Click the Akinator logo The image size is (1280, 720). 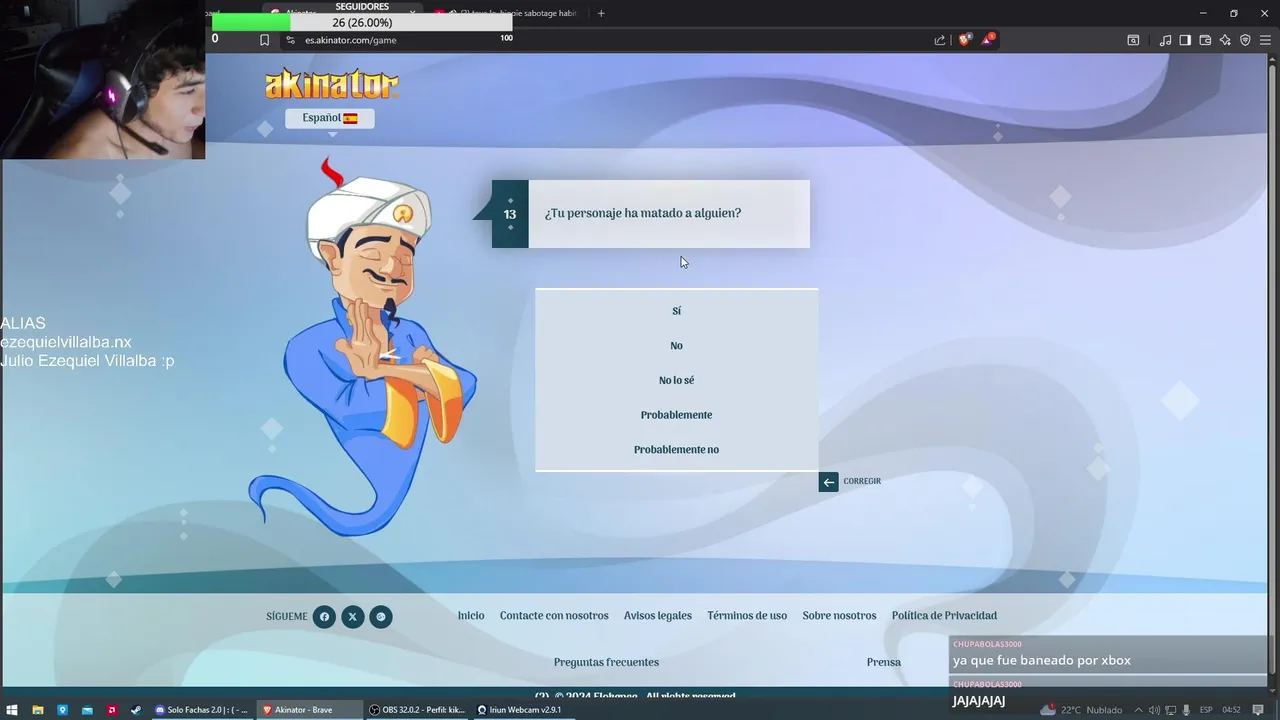click(332, 84)
